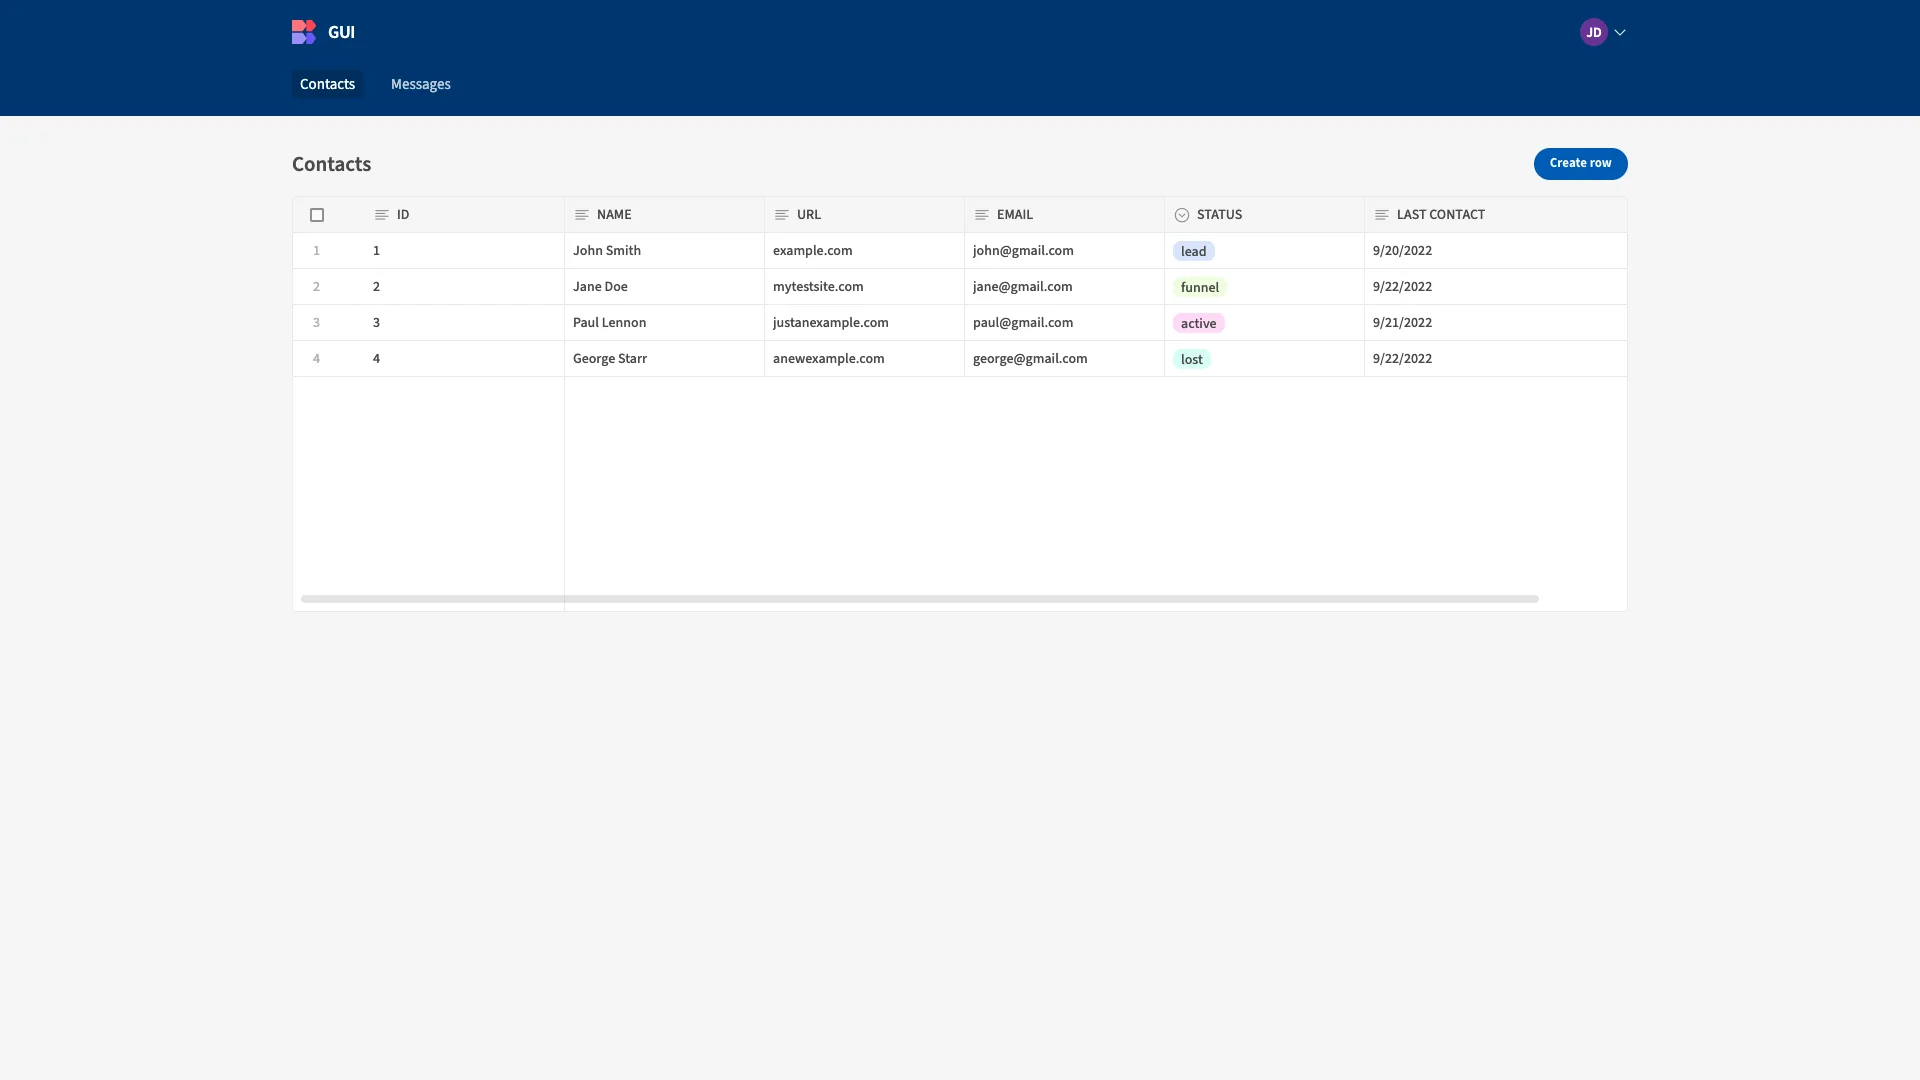Screen dimensions: 1920x1080
Task: Click the Create row button
Action: 1580,163
